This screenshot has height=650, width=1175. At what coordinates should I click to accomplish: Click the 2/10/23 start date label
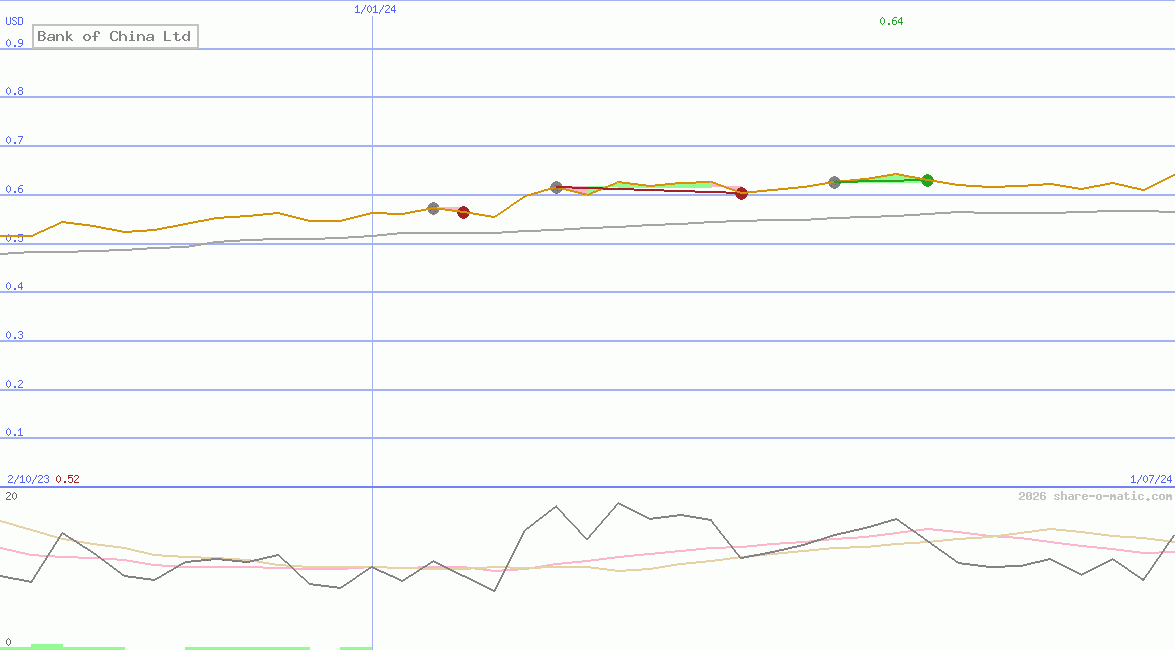click(x=28, y=479)
